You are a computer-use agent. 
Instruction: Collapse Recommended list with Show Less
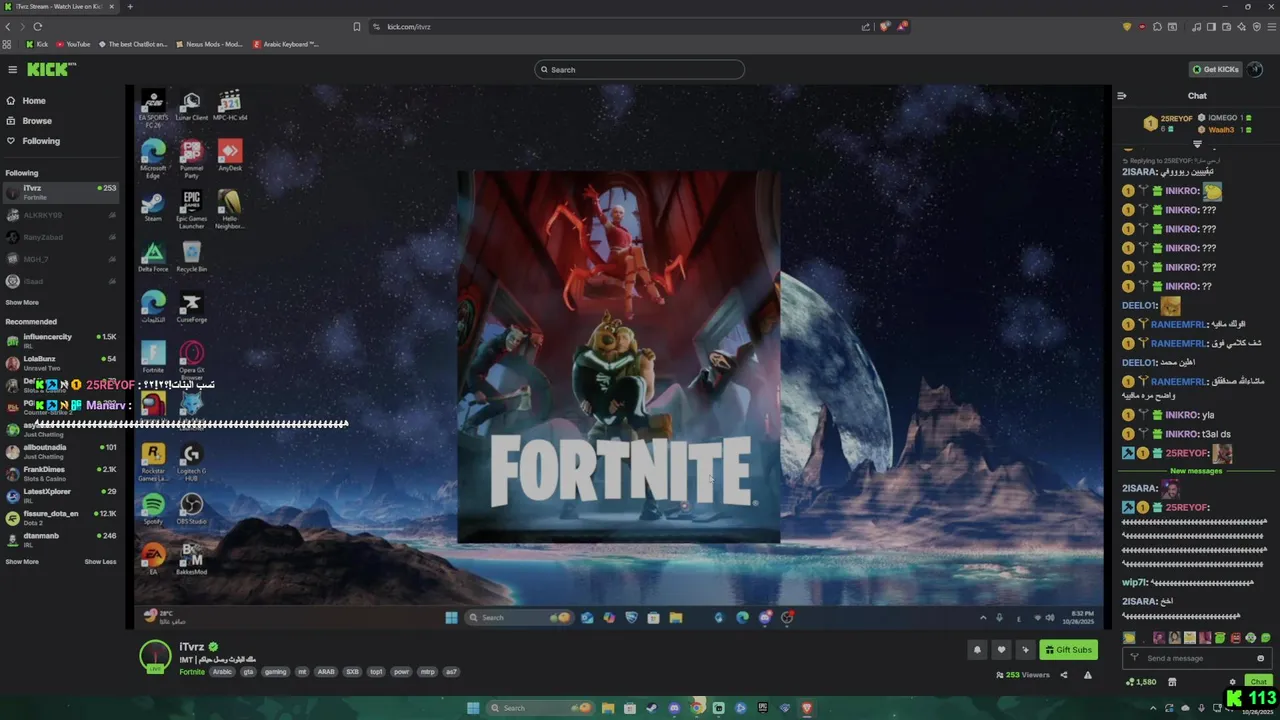pyautogui.click(x=100, y=561)
